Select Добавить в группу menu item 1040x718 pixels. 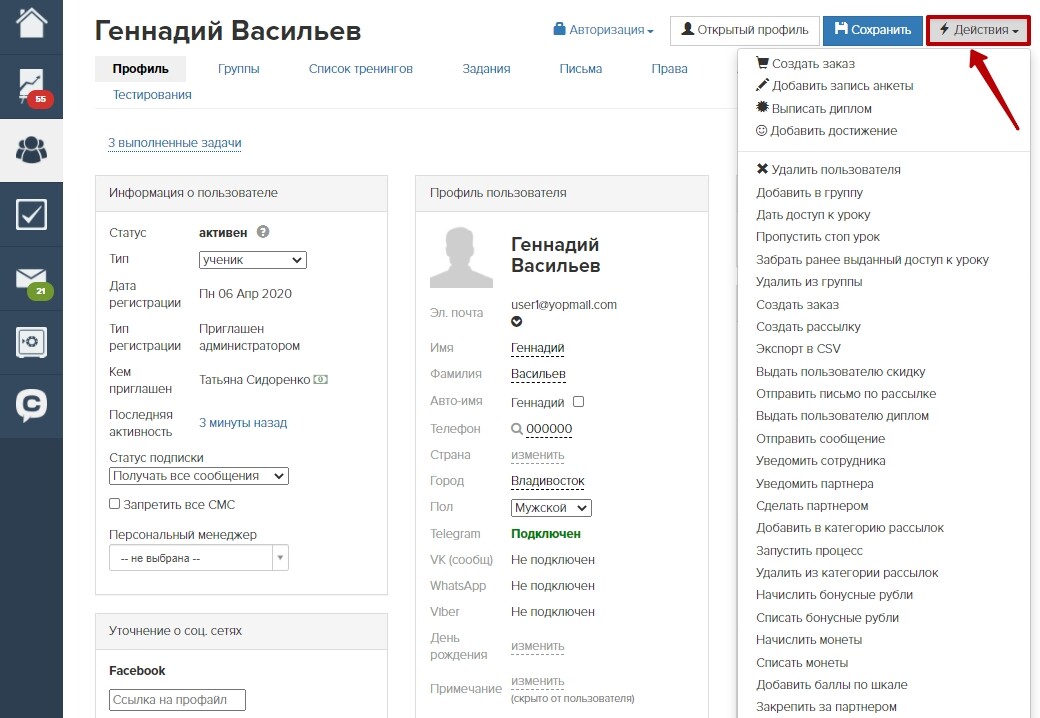click(x=809, y=192)
